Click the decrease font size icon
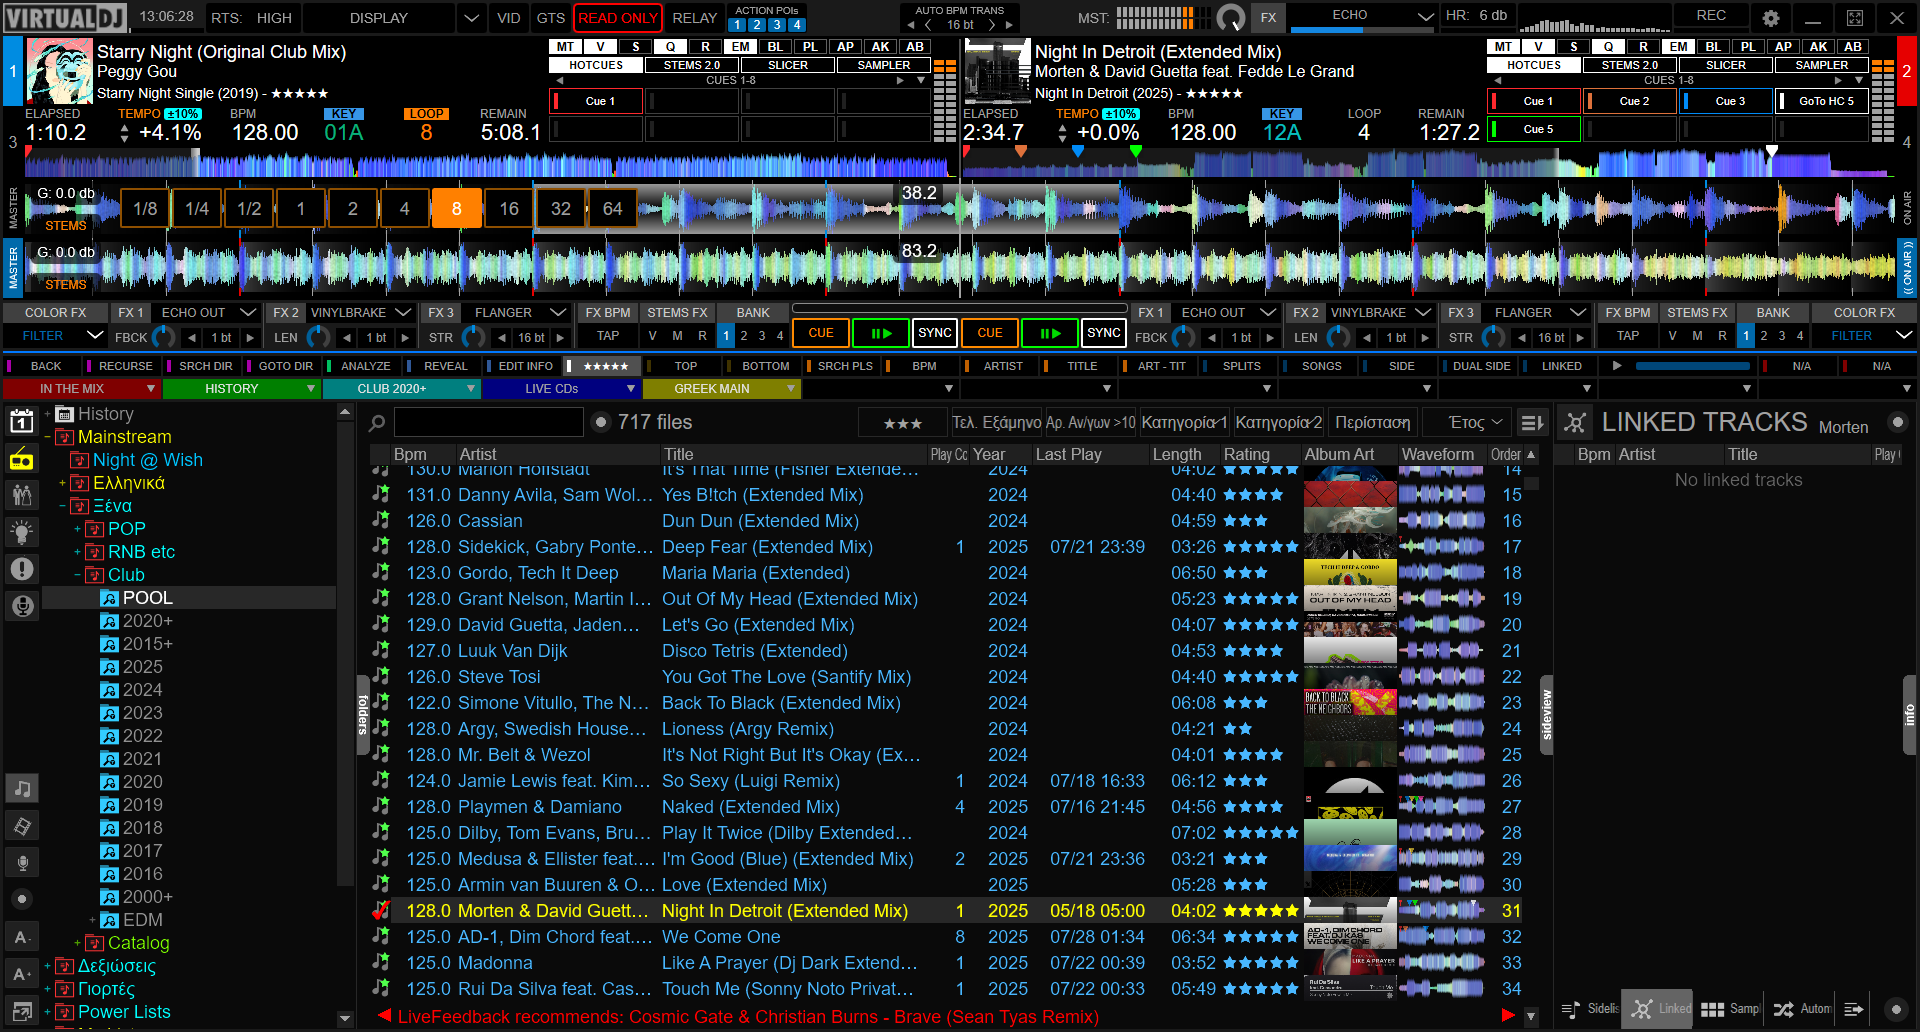Image resolution: width=1920 pixels, height=1032 pixels. coord(21,937)
